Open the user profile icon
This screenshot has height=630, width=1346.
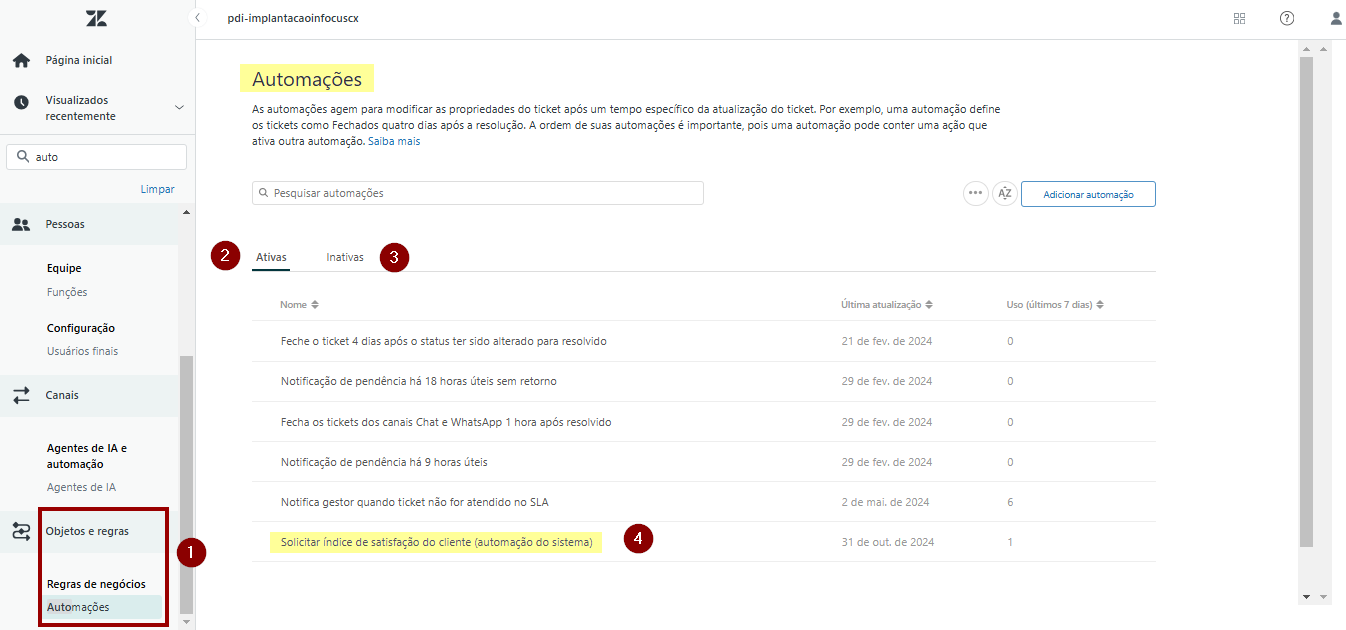tap(1336, 18)
